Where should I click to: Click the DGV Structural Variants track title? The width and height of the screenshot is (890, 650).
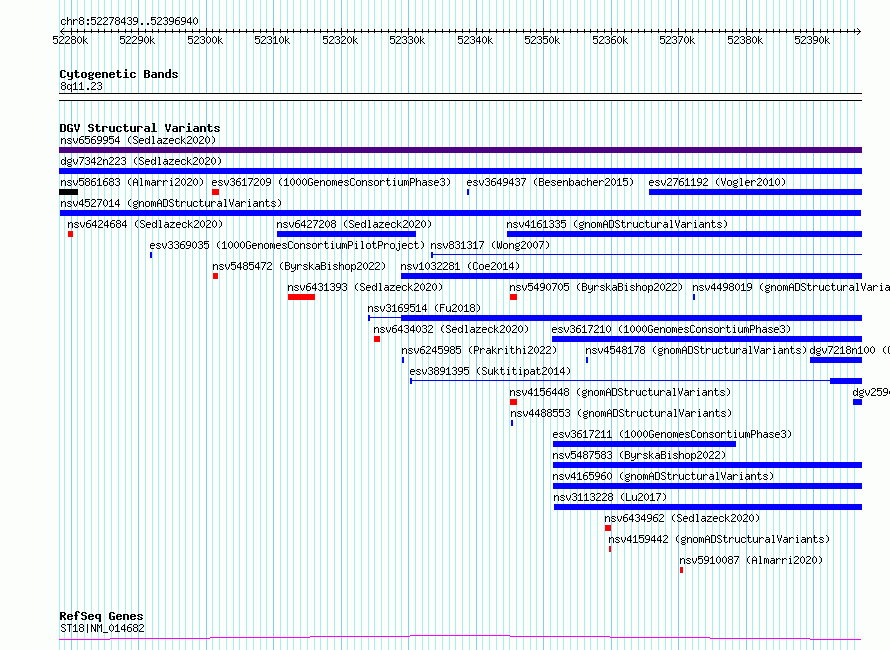click(140, 128)
